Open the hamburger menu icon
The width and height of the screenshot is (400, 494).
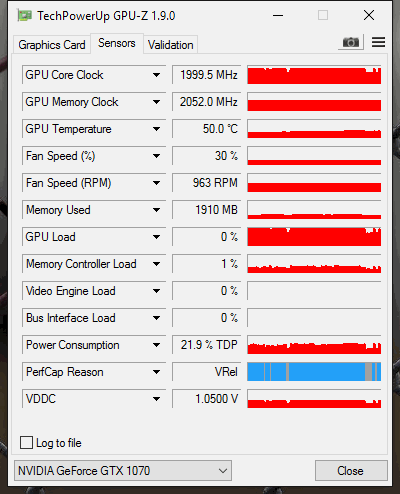pos(378,42)
